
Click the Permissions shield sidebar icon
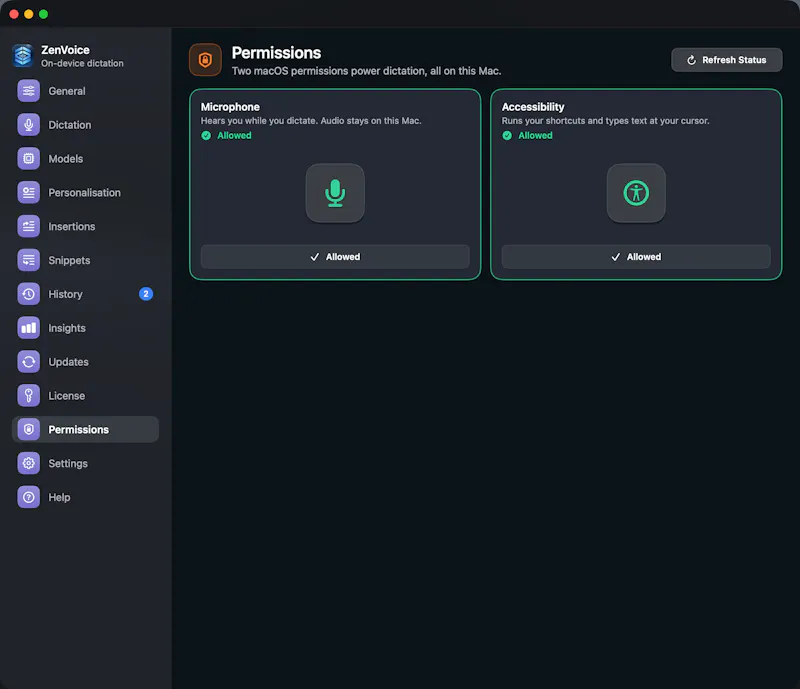point(29,429)
